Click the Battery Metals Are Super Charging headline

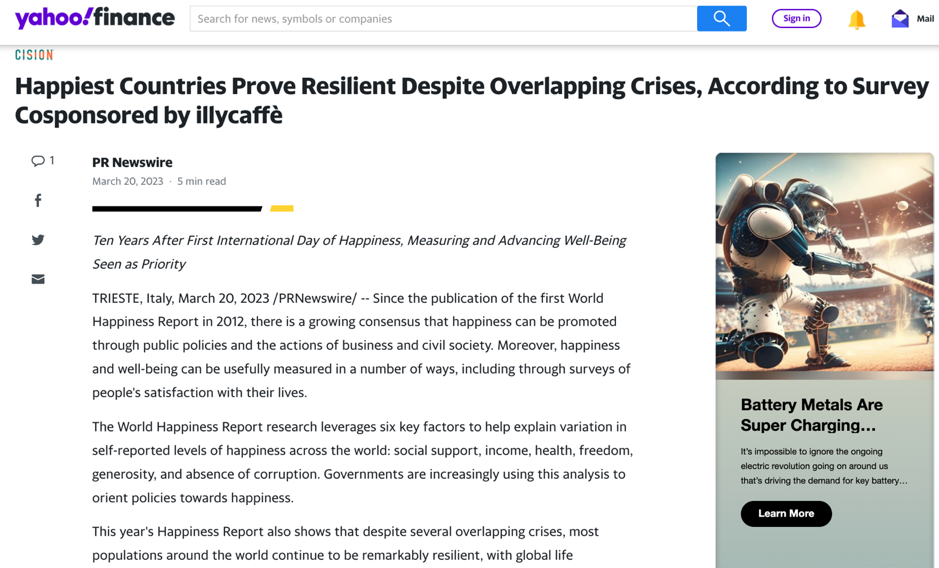click(811, 415)
